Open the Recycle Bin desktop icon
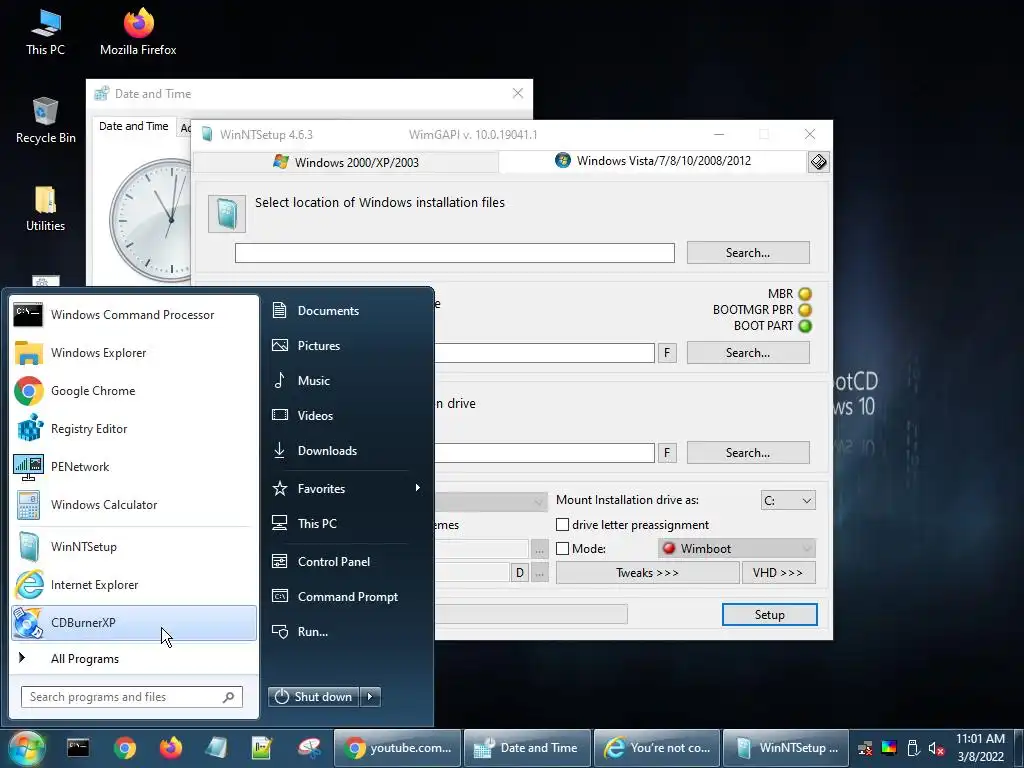Image resolution: width=1024 pixels, height=768 pixels. 45,120
